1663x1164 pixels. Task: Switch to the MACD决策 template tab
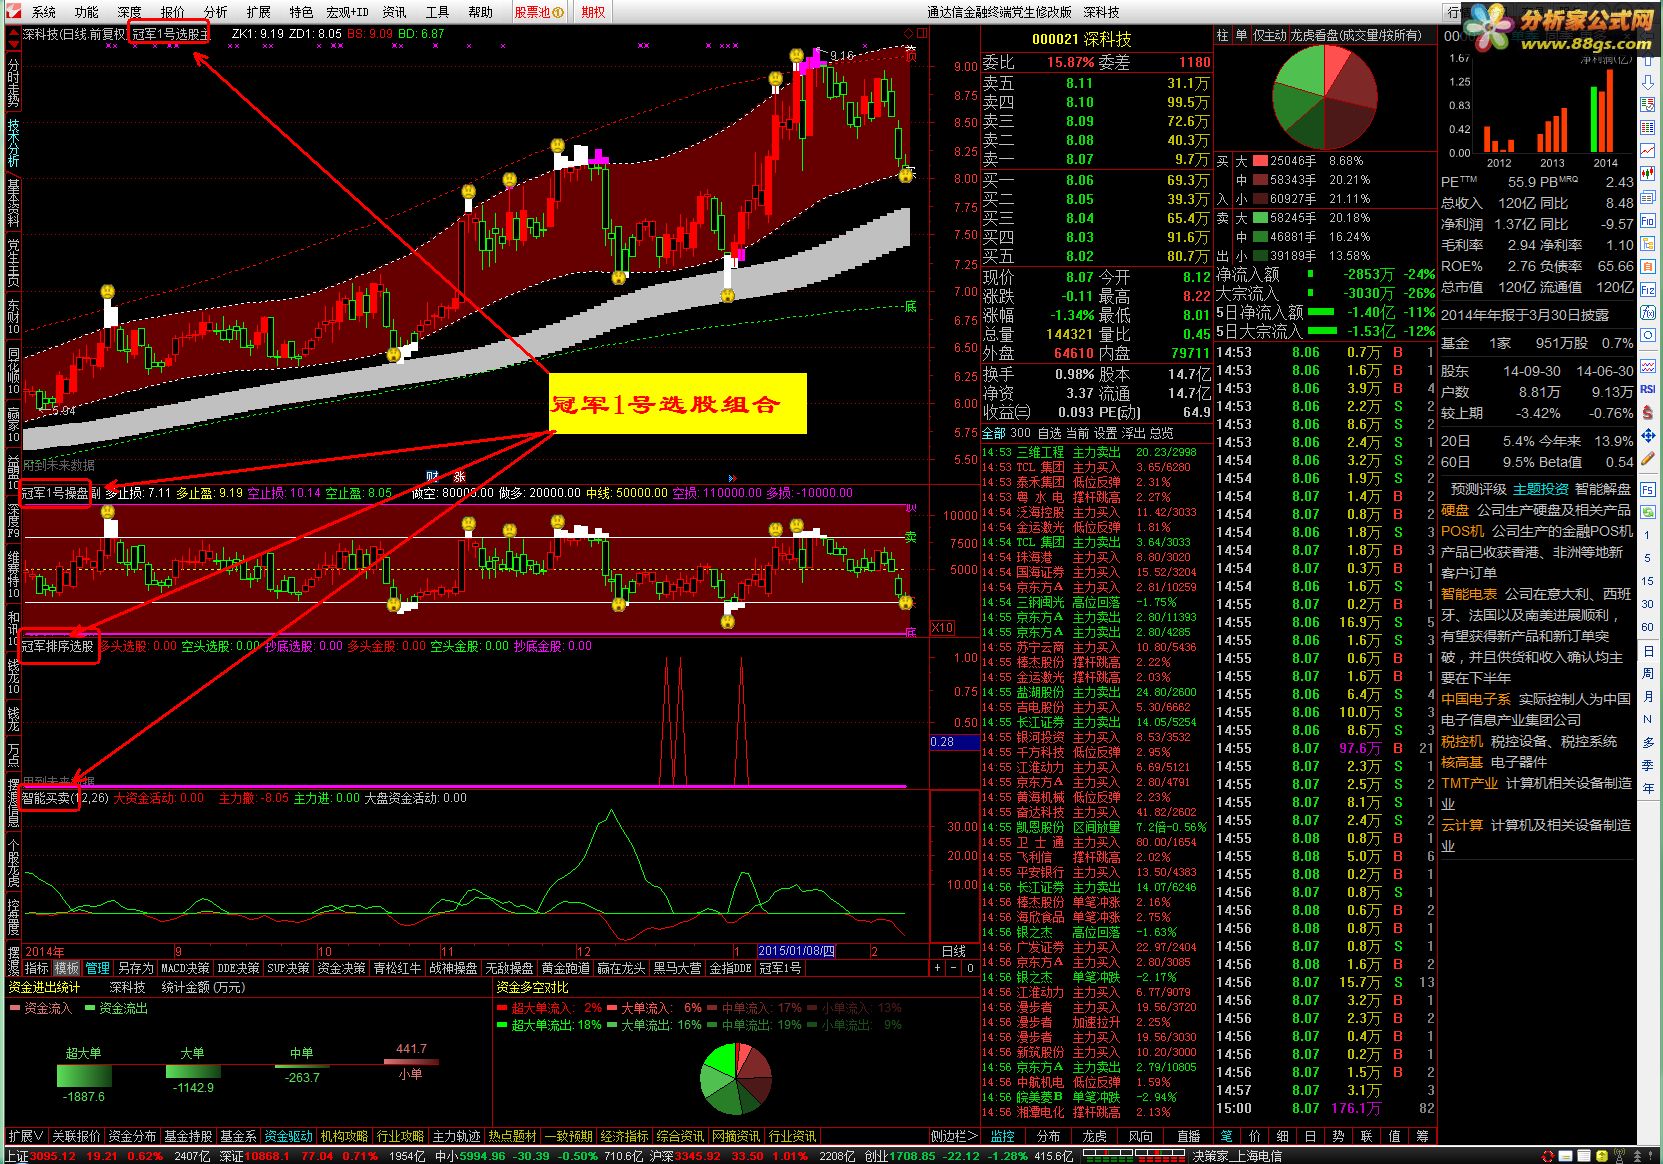pos(185,968)
